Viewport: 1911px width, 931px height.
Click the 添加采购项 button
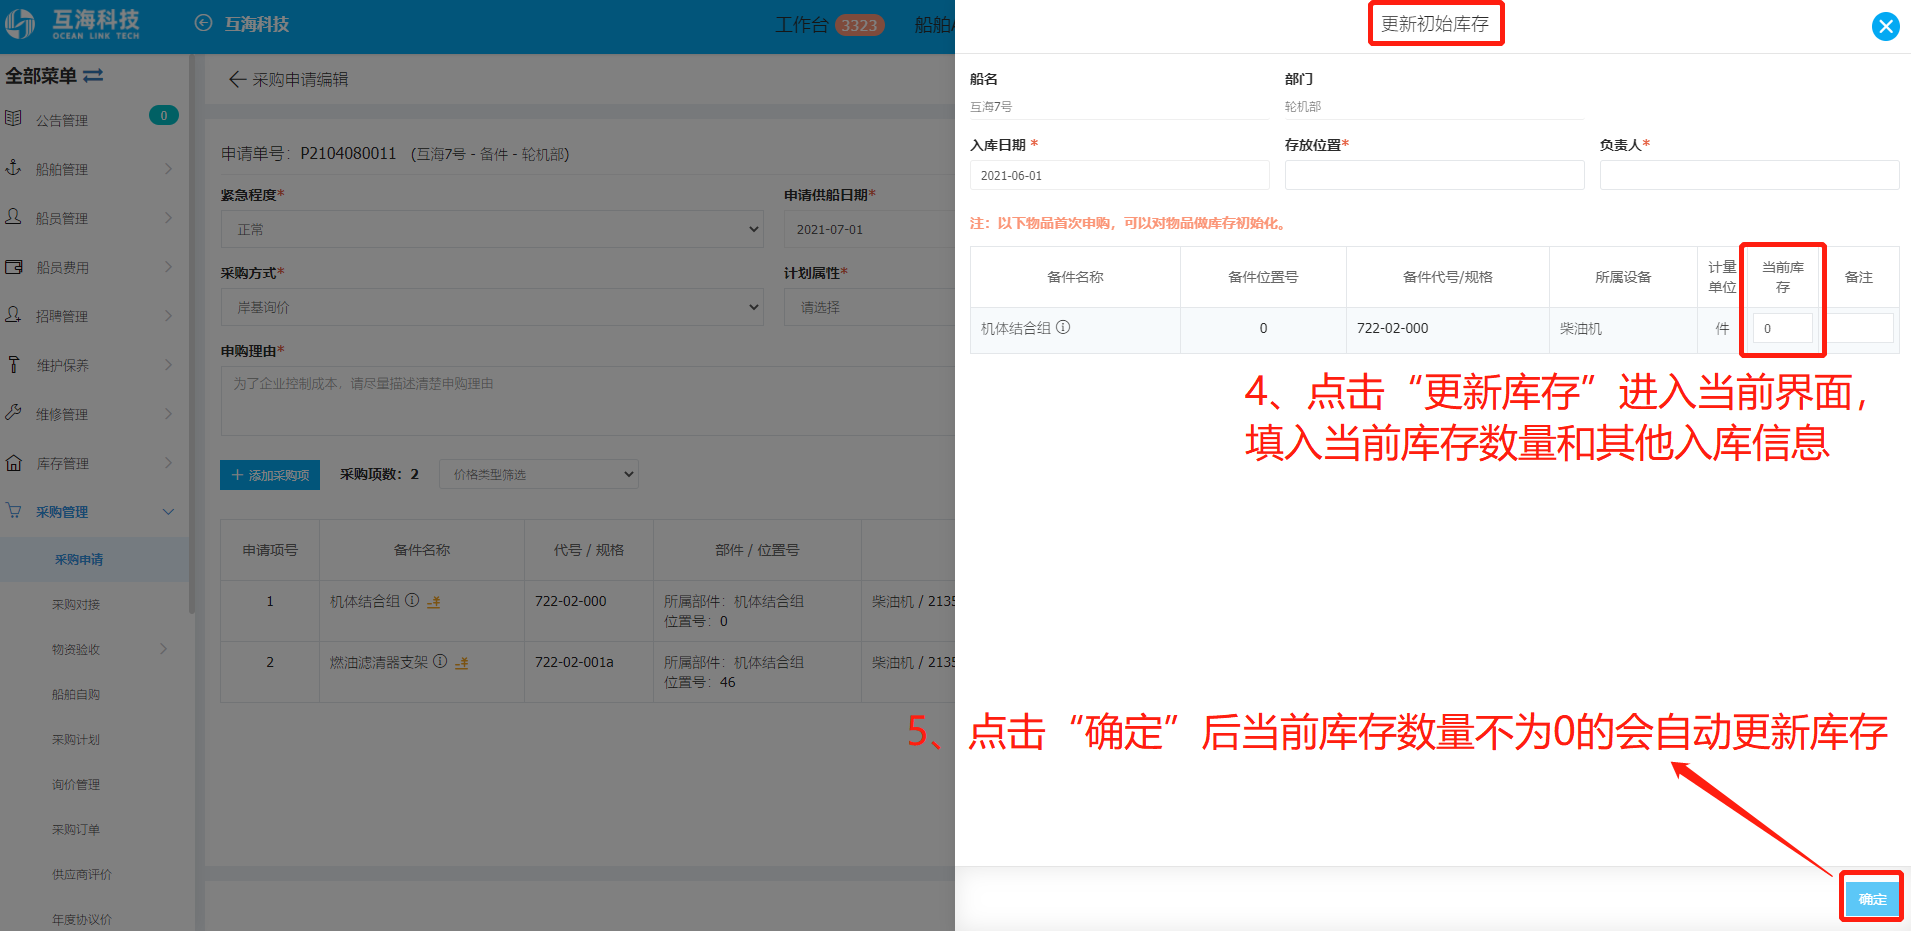click(x=270, y=474)
